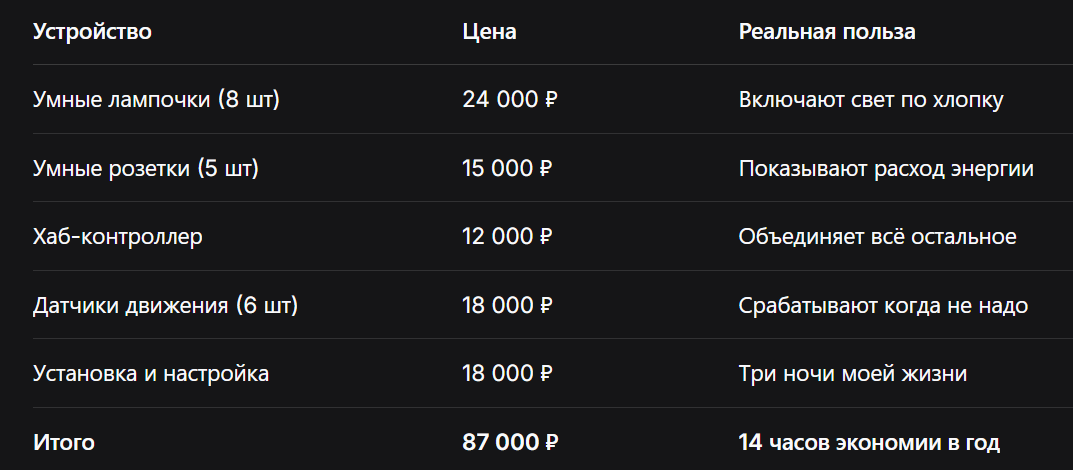Click Объединяет всё остальное cell
Image resolution: width=1073 pixels, height=470 pixels.
(x=877, y=237)
